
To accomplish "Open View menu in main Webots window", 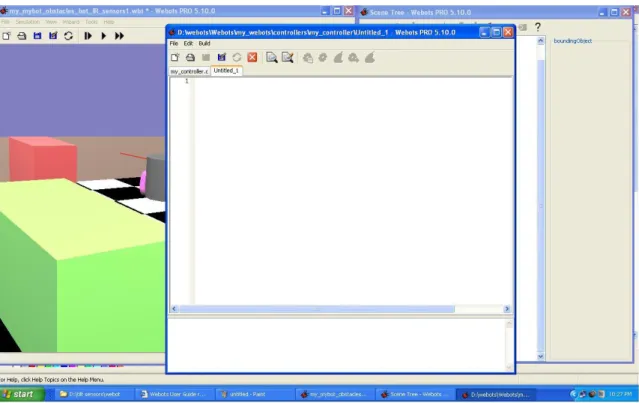I will pos(51,22).
